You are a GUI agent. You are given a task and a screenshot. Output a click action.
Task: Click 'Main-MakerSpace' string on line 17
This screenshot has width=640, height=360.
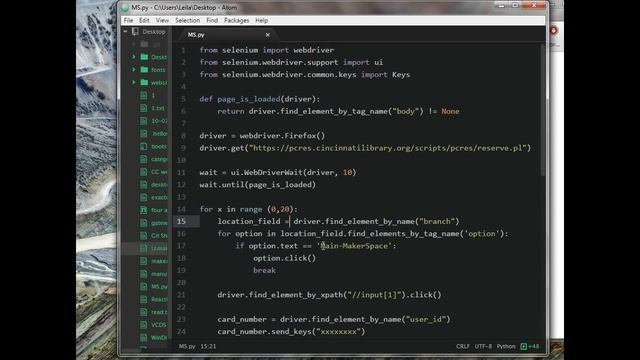pos(354,246)
